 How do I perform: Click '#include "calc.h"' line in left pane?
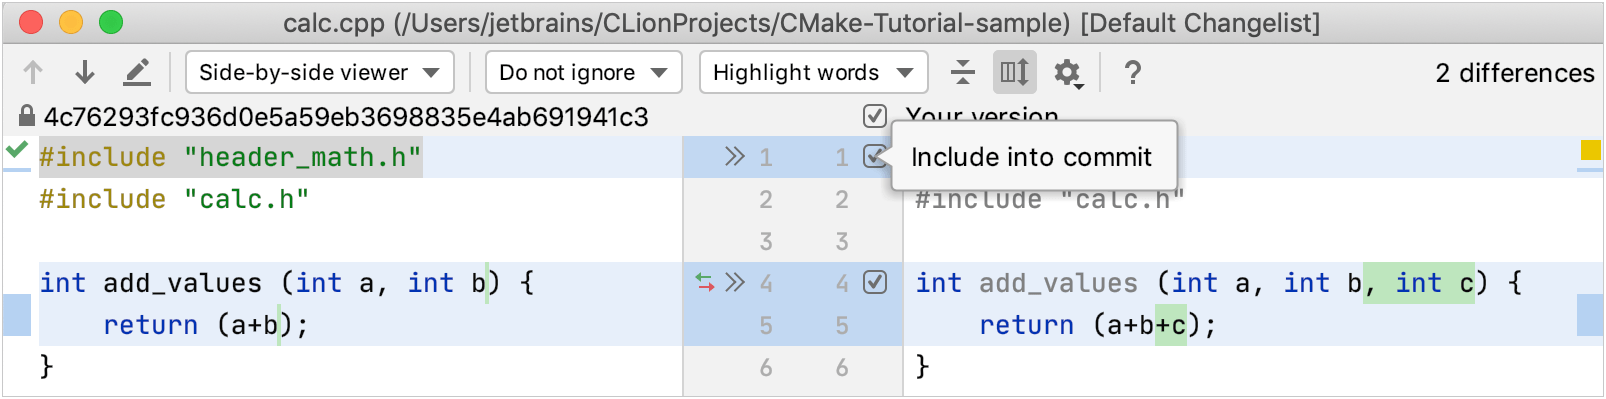[174, 199]
